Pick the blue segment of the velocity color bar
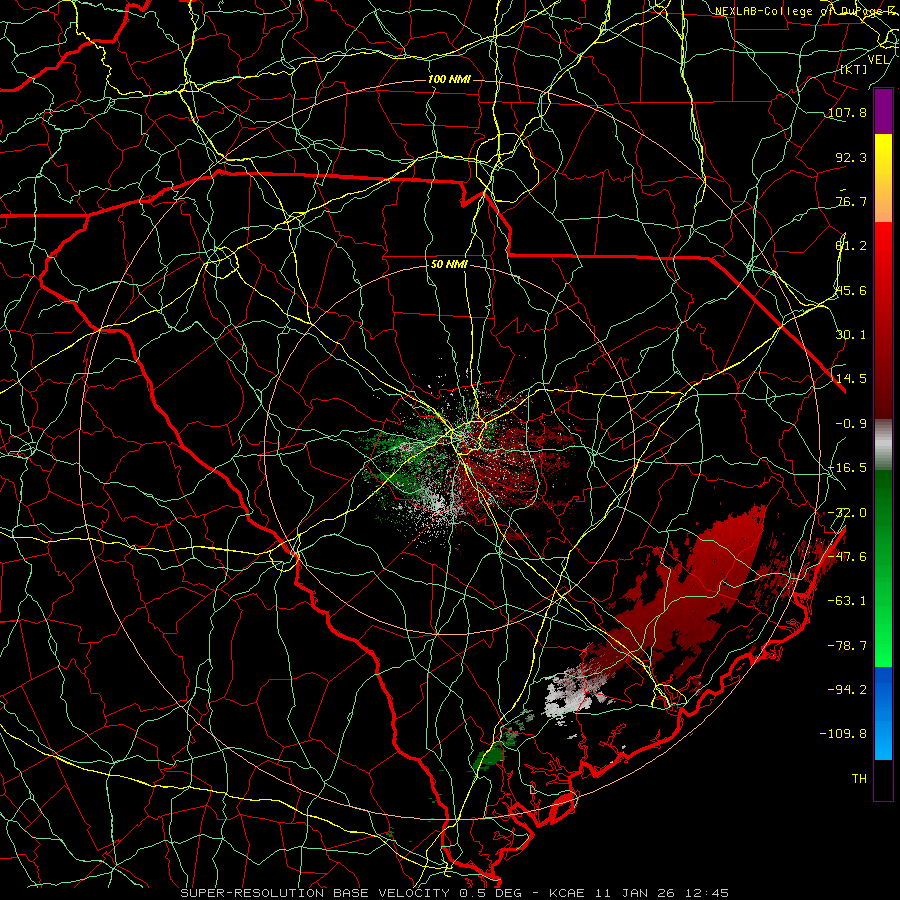Image resolution: width=900 pixels, height=900 pixels. click(x=883, y=713)
